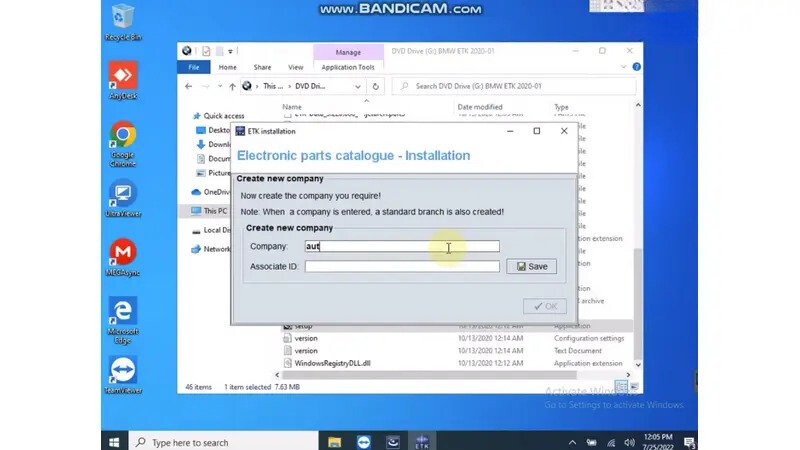Select the Microsoft Edge desktop shortcut

[122, 313]
